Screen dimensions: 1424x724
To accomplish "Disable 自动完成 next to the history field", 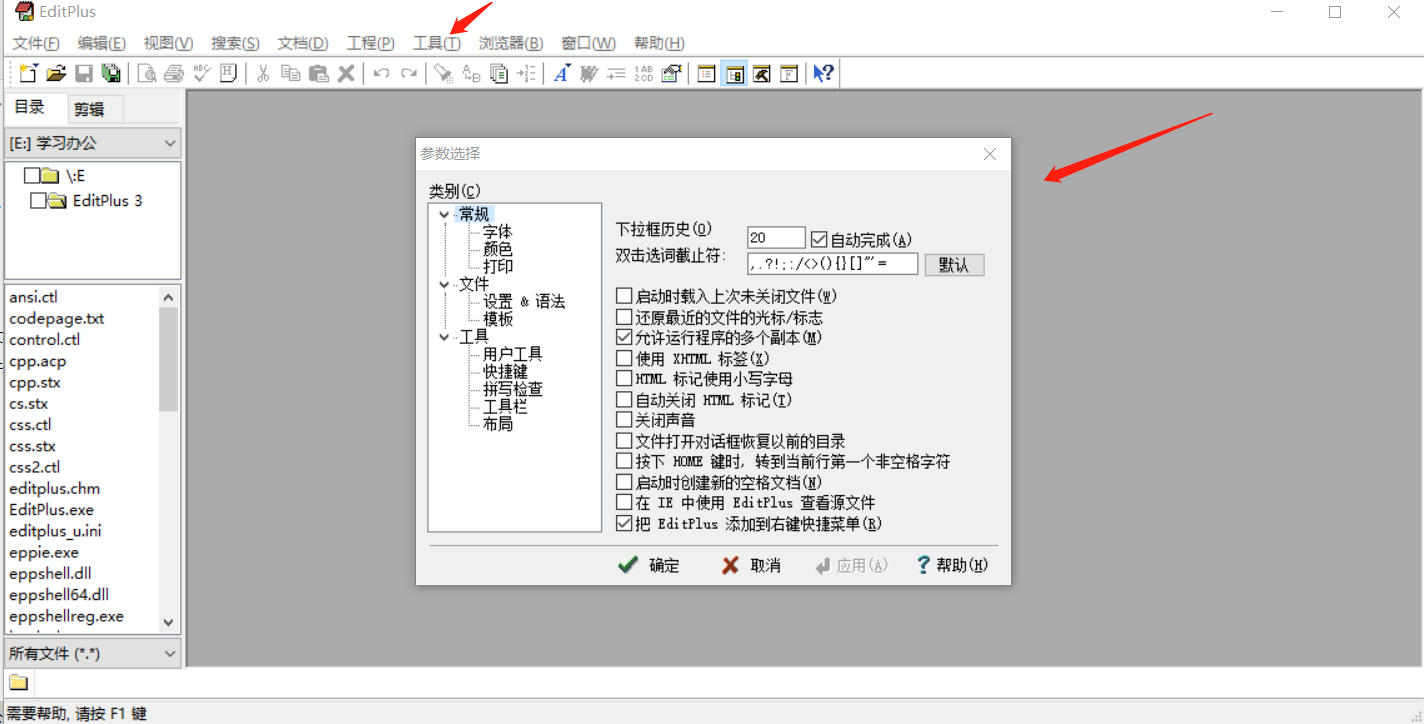I will (x=818, y=237).
